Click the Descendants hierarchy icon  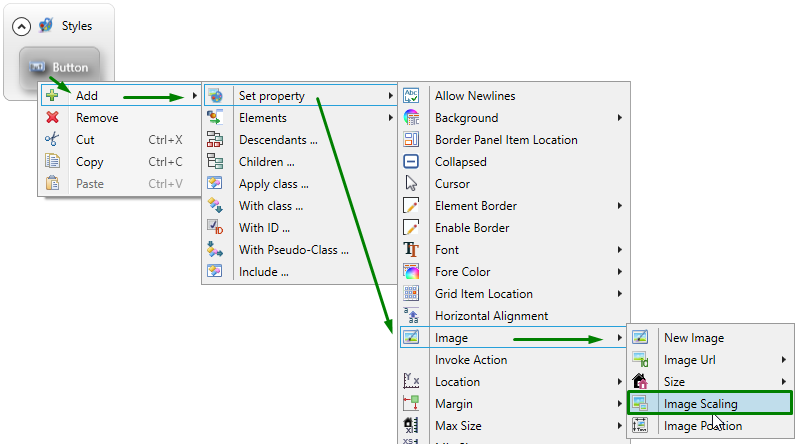point(215,140)
